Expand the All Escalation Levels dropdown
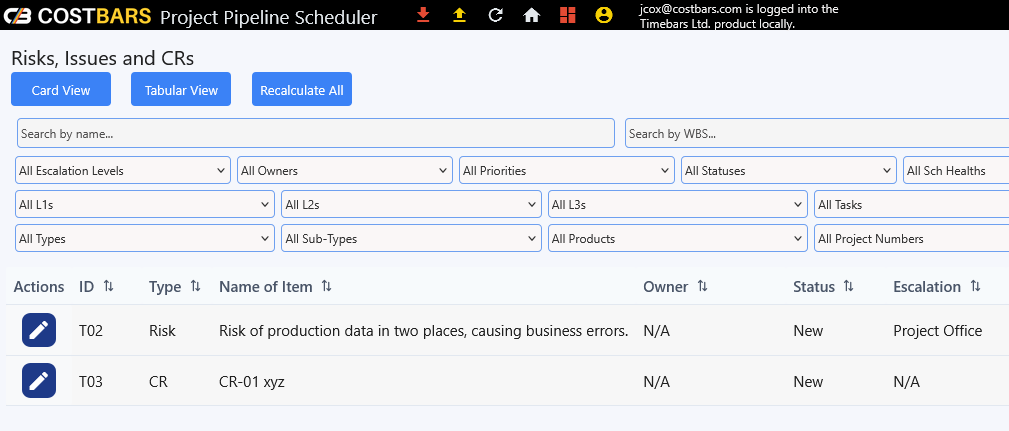1009x431 pixels. click(x=123, y=171)
